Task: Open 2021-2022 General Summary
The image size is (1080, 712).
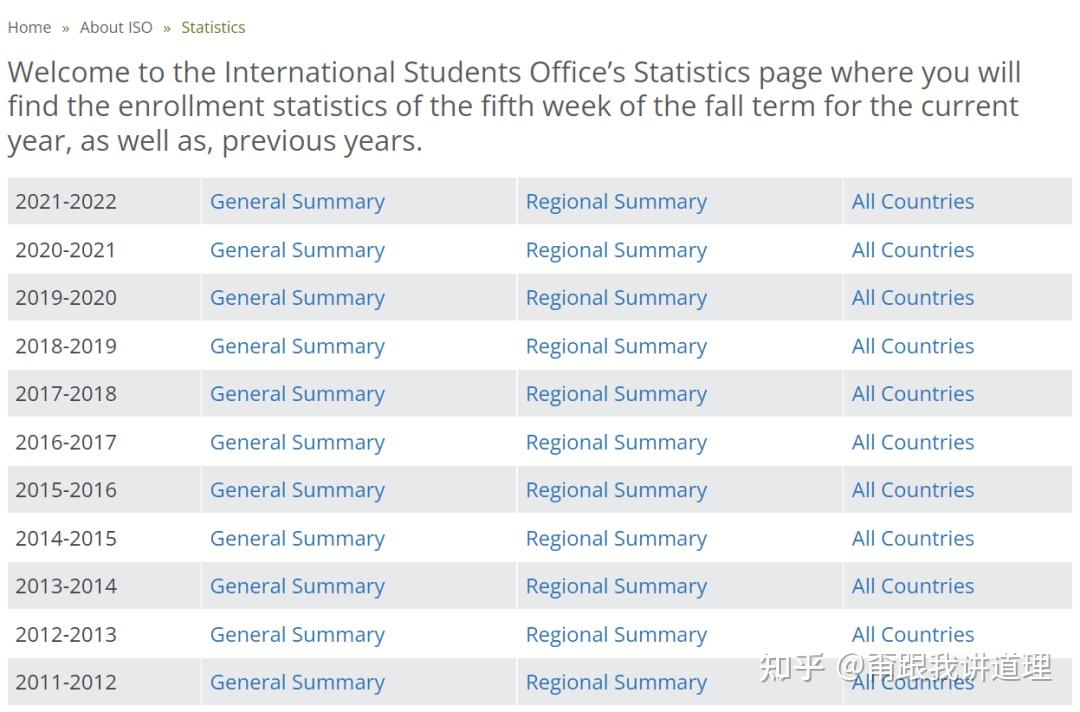Action: click(x=297, y=201)
